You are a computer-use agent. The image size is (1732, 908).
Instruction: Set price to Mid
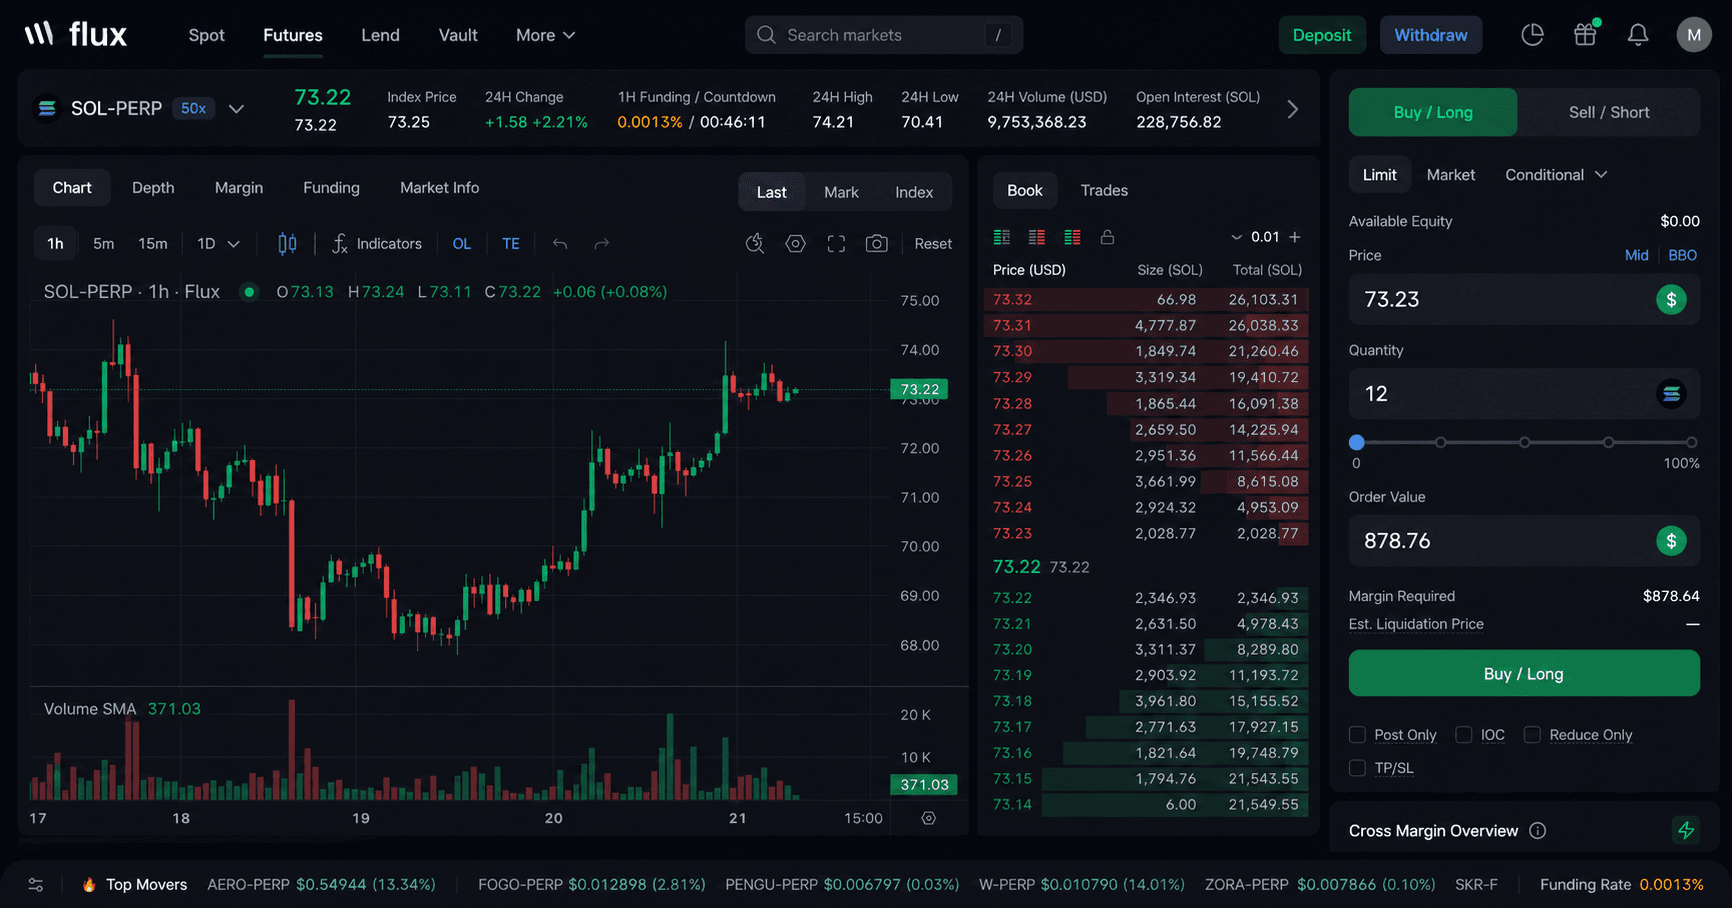pos(1637,255)
